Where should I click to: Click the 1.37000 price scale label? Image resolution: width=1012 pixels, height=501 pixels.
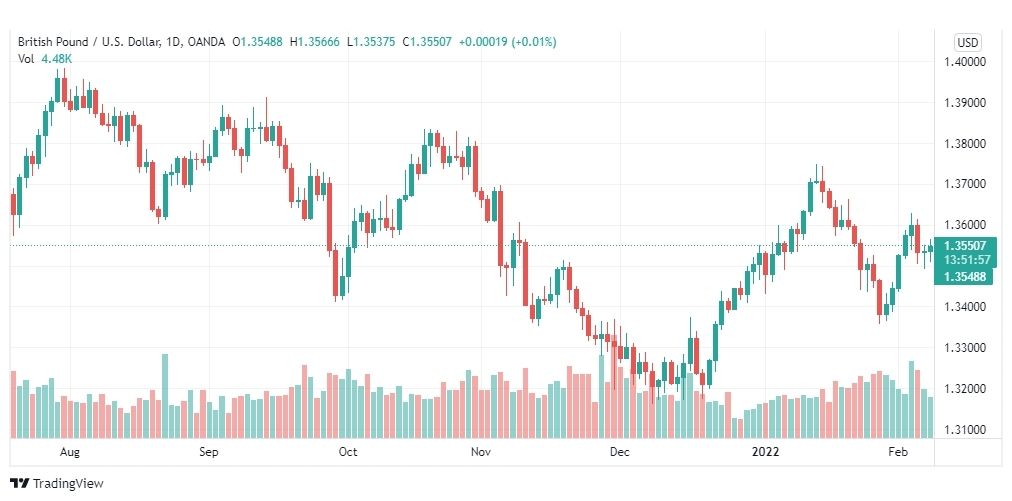click(964, 185)
